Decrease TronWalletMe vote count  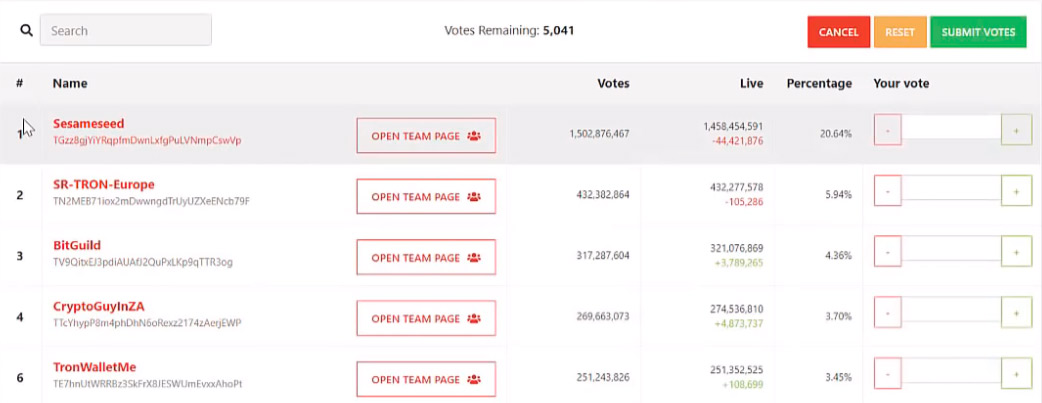tap(888, 374)
